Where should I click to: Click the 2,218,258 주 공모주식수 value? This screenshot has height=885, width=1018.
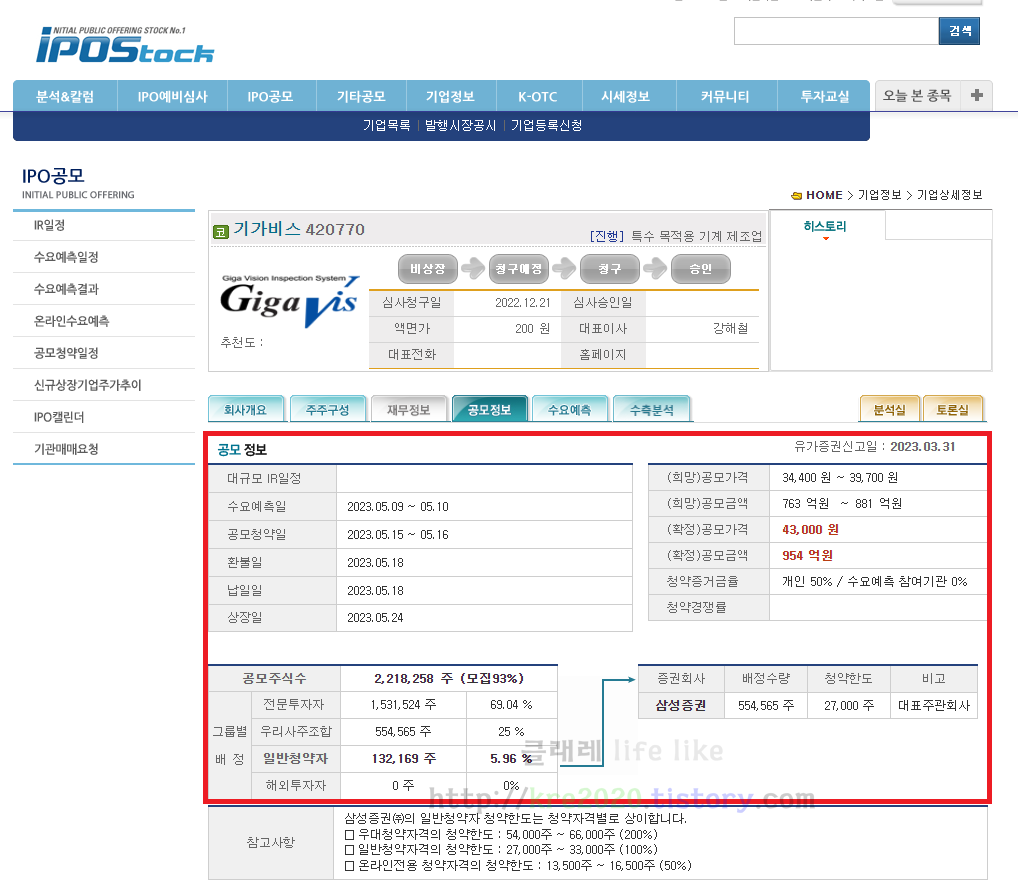pyautogui.click(x=449, y=679)
